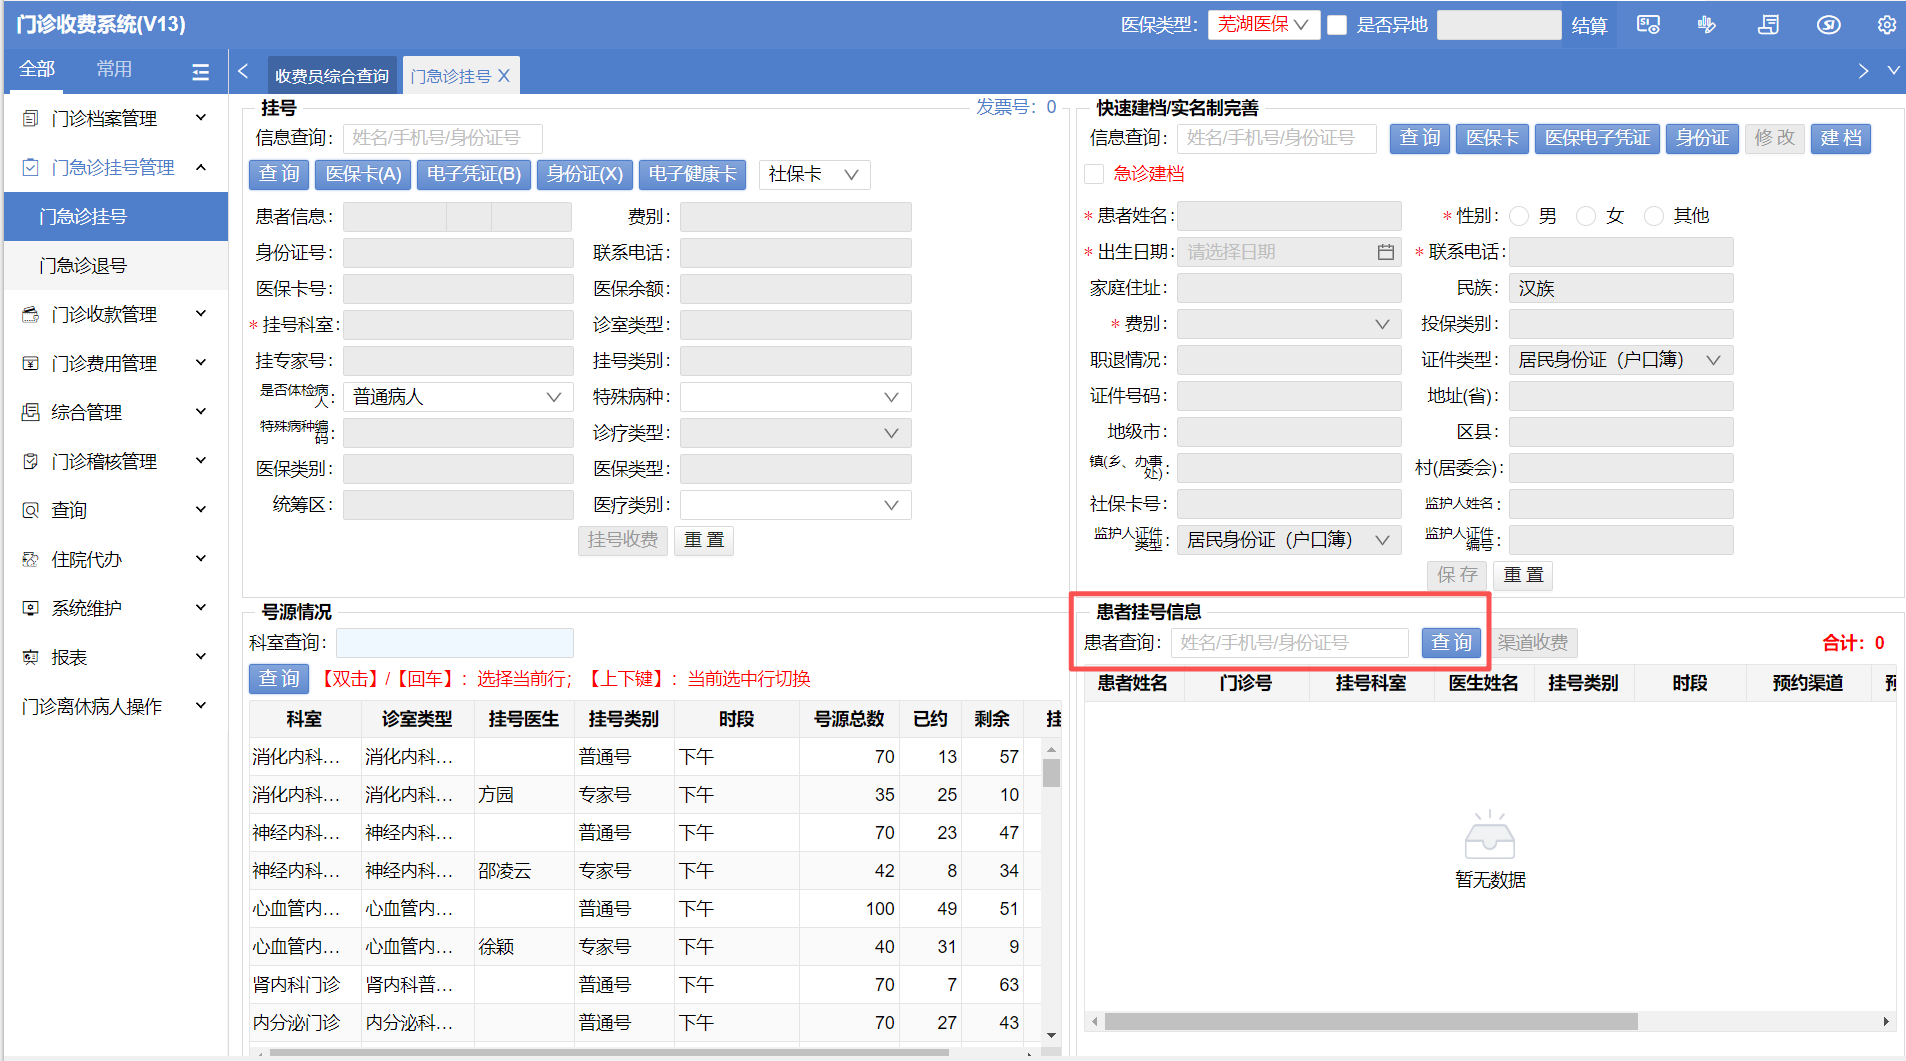Open calendar picker for 出生日期

coord(1385,252)
